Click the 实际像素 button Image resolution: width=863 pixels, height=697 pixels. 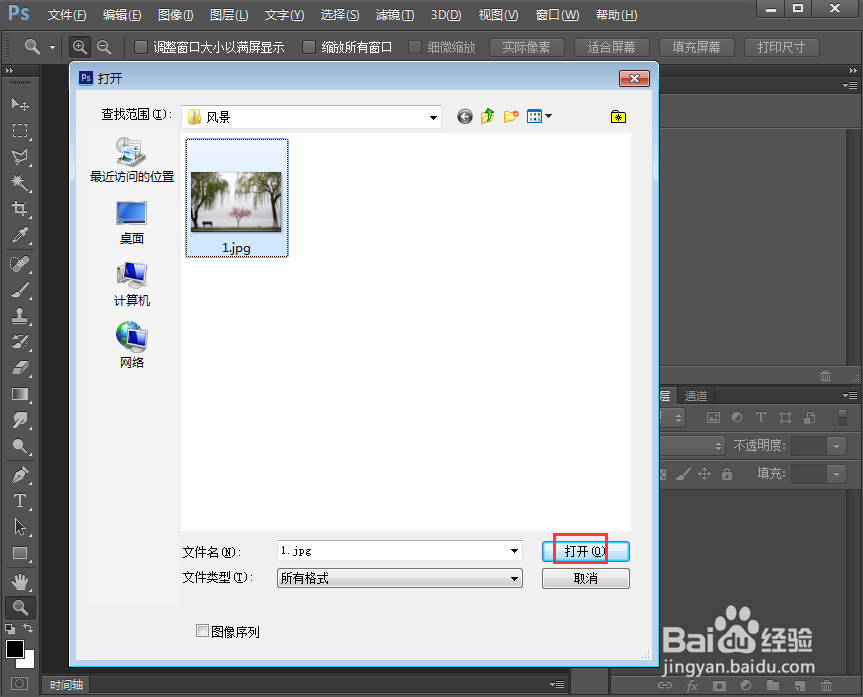click(526, 47)
